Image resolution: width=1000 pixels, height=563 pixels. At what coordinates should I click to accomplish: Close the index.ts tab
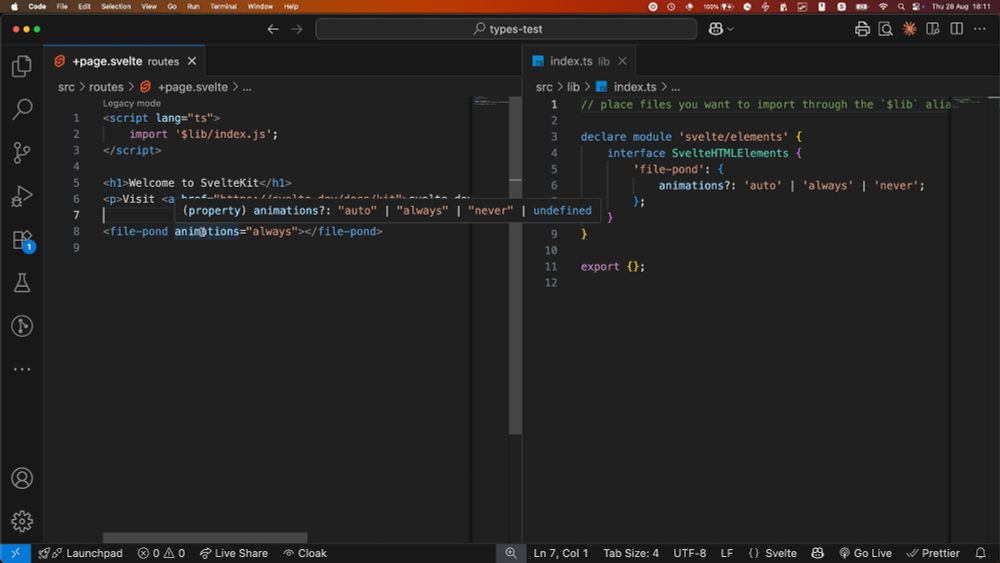coord(622,61)
